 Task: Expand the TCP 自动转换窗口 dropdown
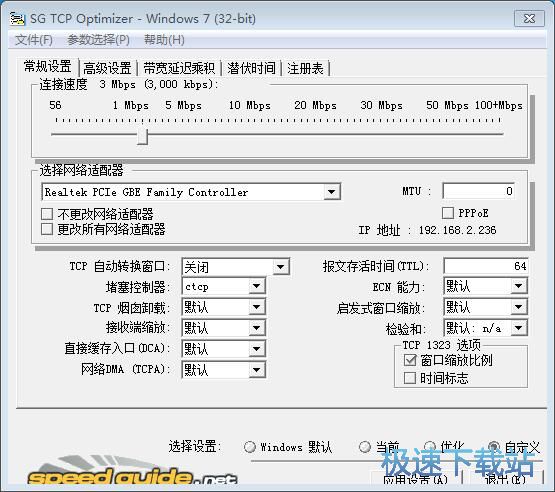280,267
